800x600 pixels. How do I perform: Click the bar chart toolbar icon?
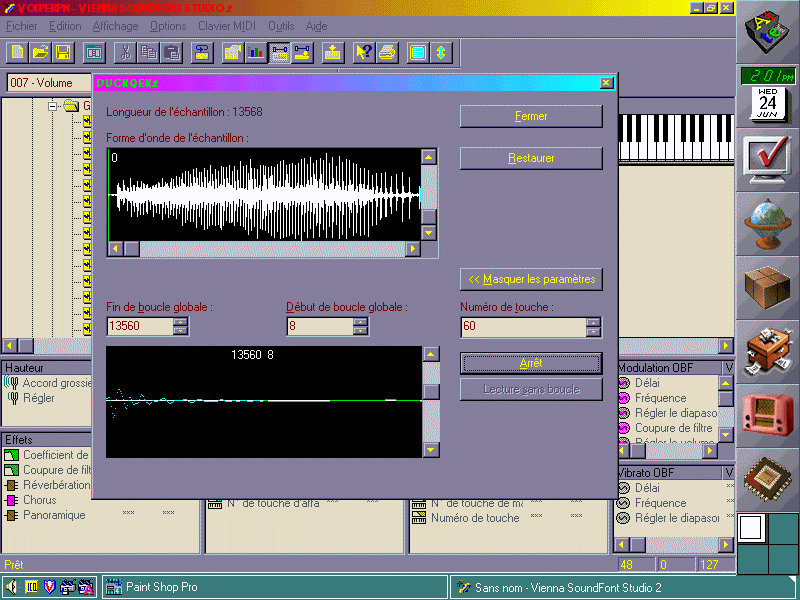[256, 52]
